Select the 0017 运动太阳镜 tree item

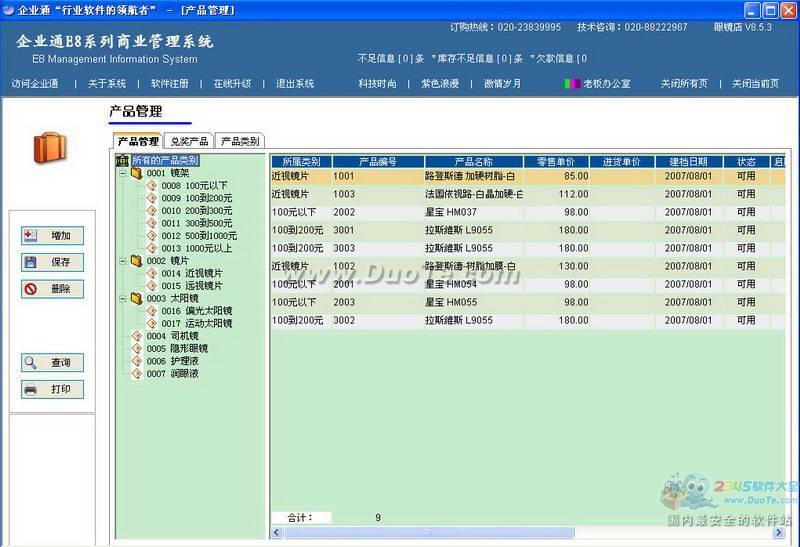pos(197,324)
